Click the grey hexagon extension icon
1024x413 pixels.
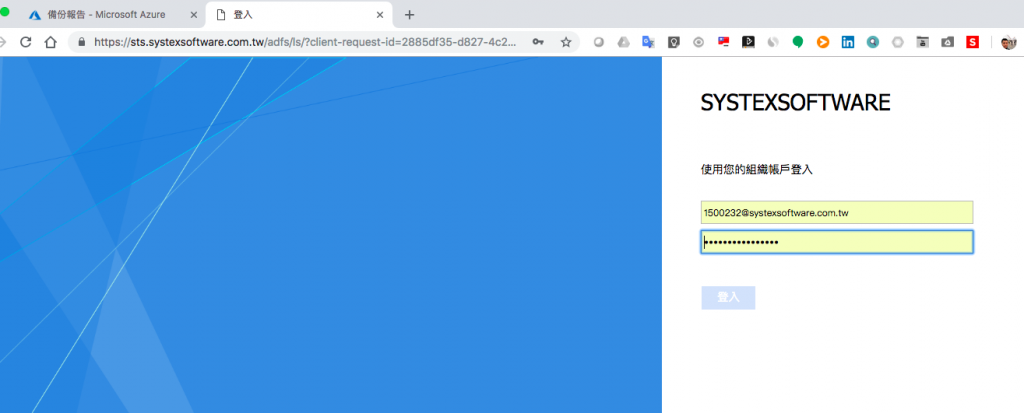[x=898, y=42]
